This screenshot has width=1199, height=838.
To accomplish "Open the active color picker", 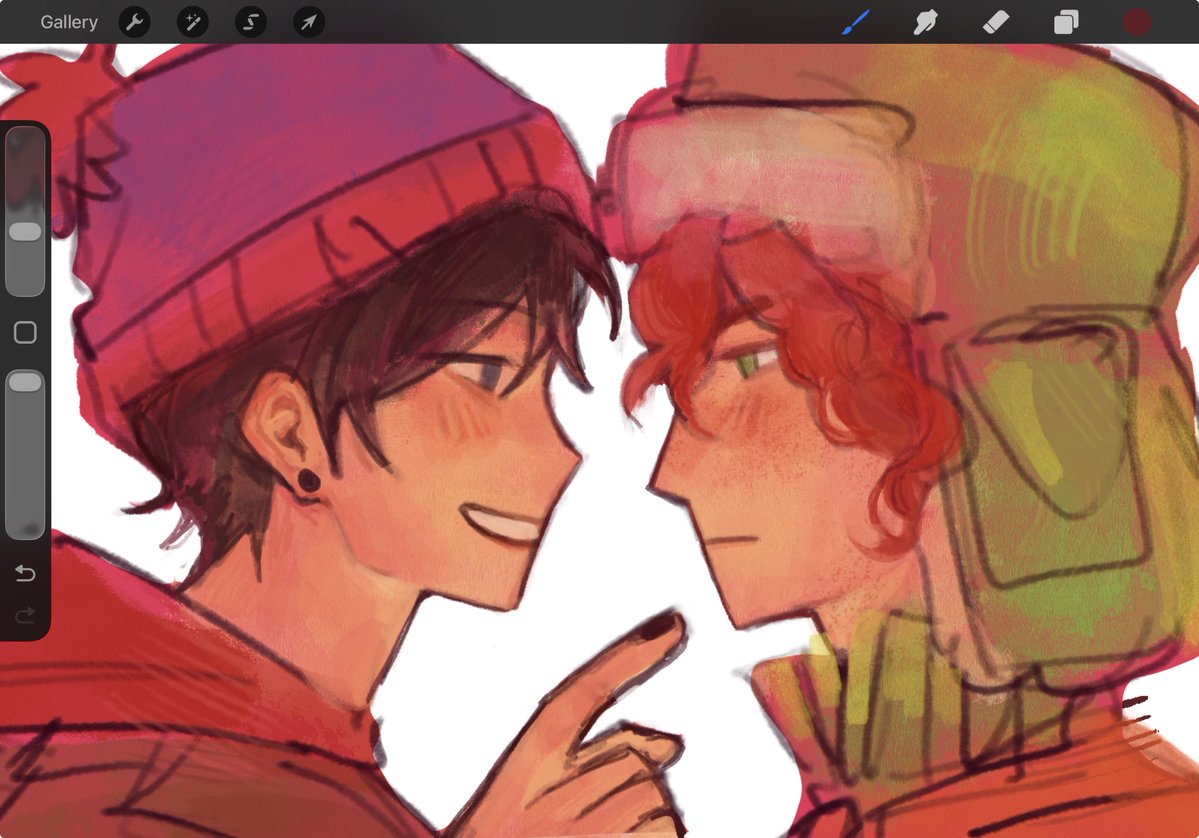I will [x=1137, y=22].
